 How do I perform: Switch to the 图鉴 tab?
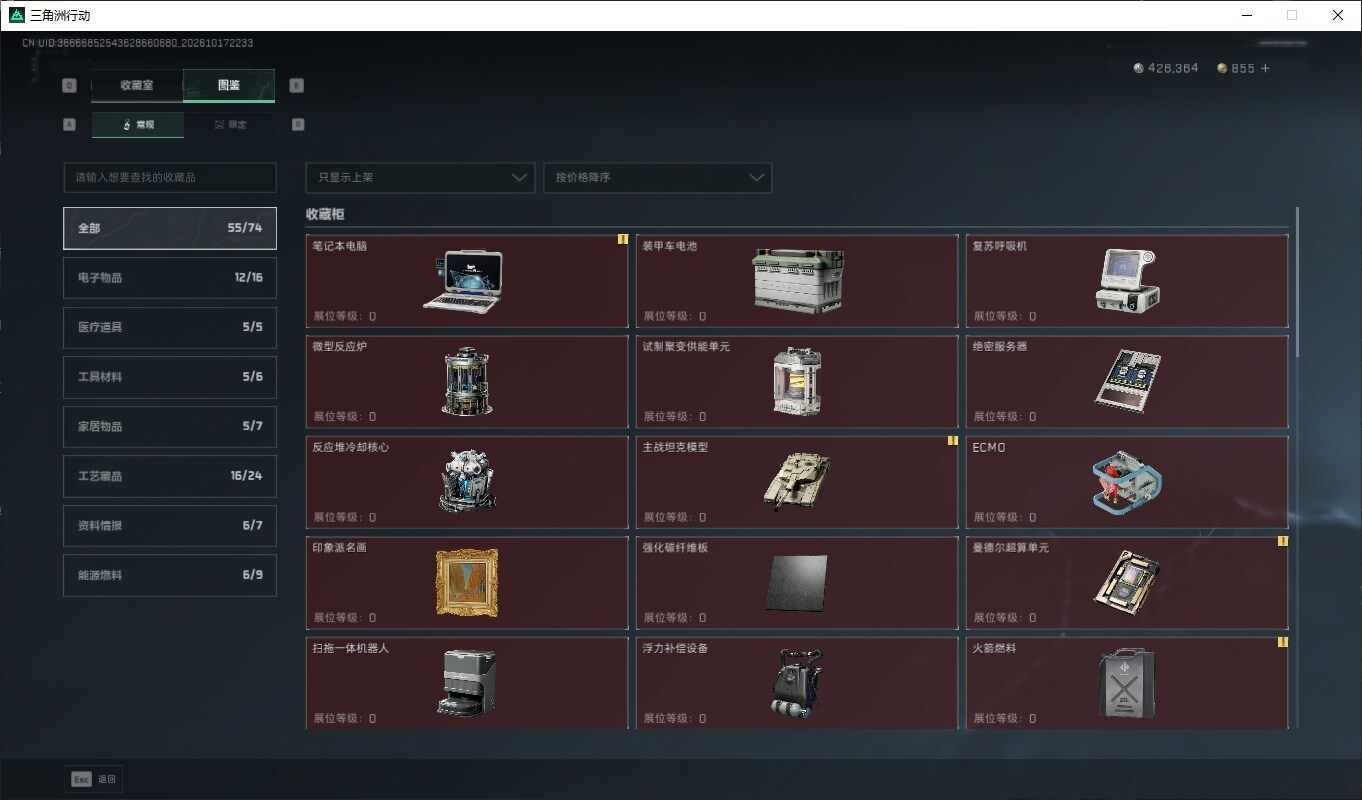tap(229, 85)
